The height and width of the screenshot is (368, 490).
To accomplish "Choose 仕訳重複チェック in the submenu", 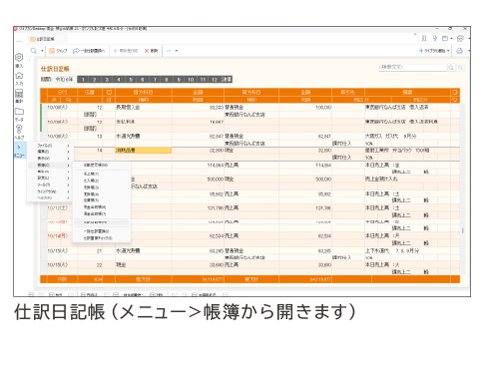I will (101, 238).
